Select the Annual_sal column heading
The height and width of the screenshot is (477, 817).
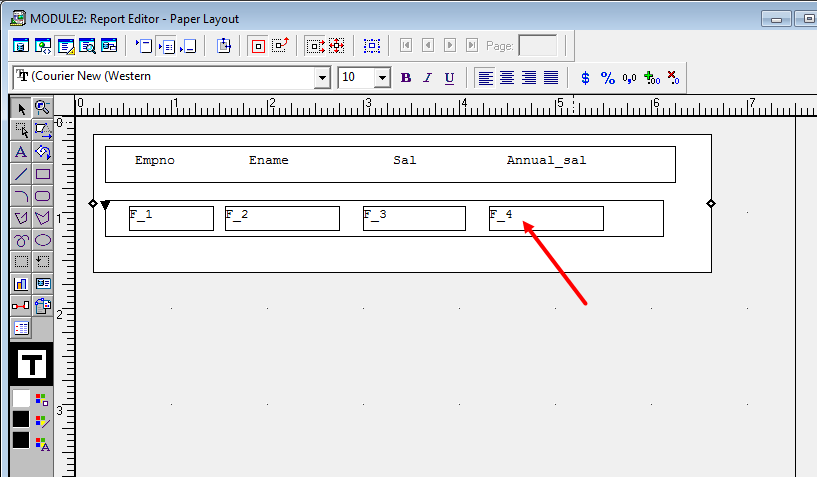546,161
